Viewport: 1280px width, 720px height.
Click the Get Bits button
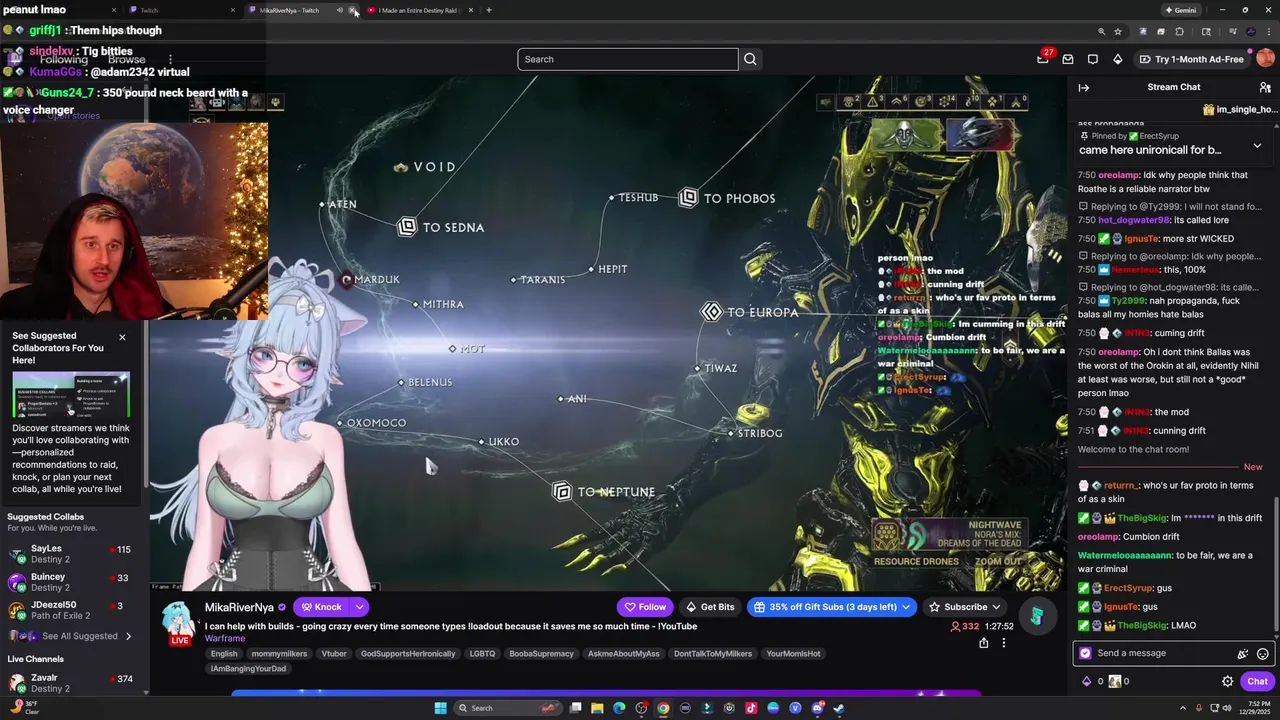point(709,607)
